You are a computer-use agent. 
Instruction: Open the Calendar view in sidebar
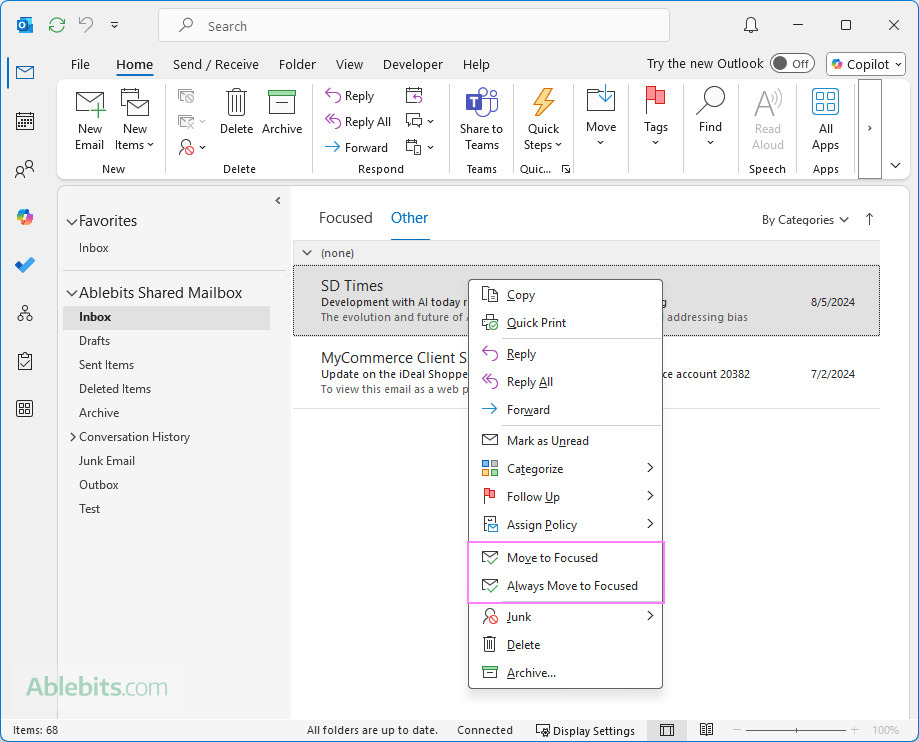(25, 121)
